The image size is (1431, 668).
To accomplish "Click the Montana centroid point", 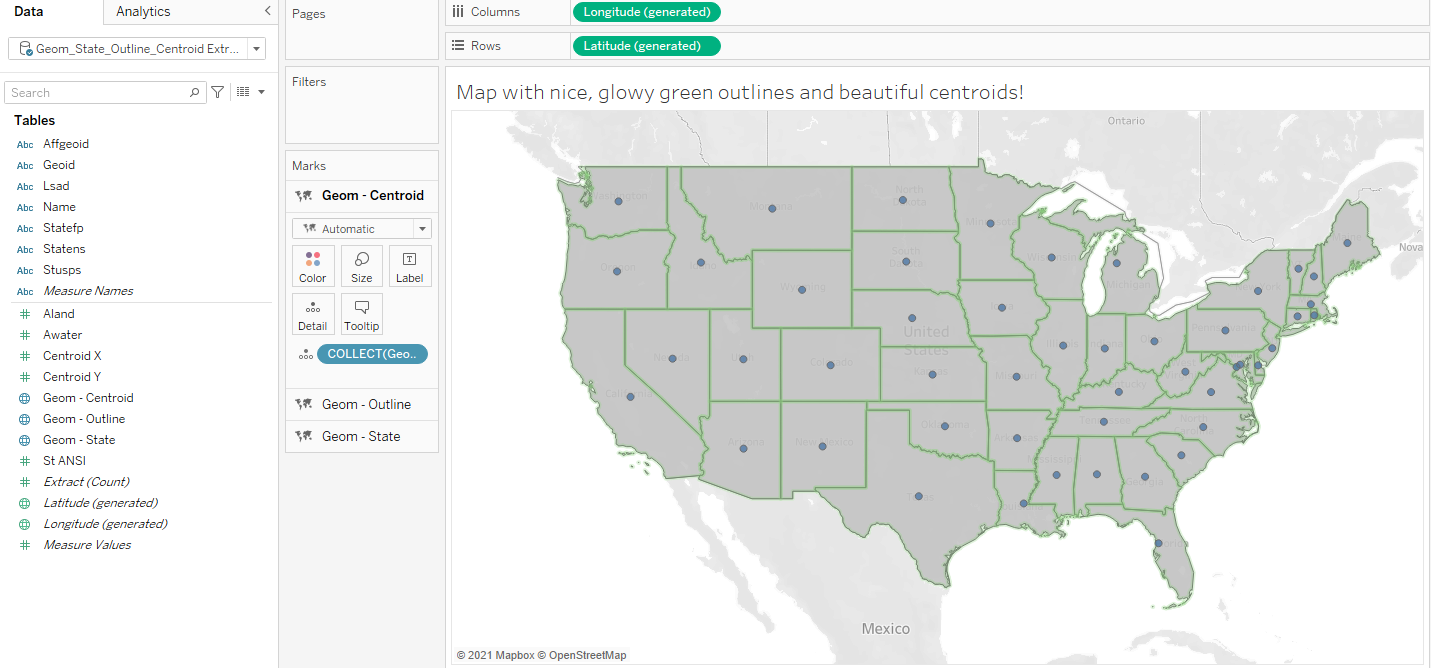I will (772, 209).
